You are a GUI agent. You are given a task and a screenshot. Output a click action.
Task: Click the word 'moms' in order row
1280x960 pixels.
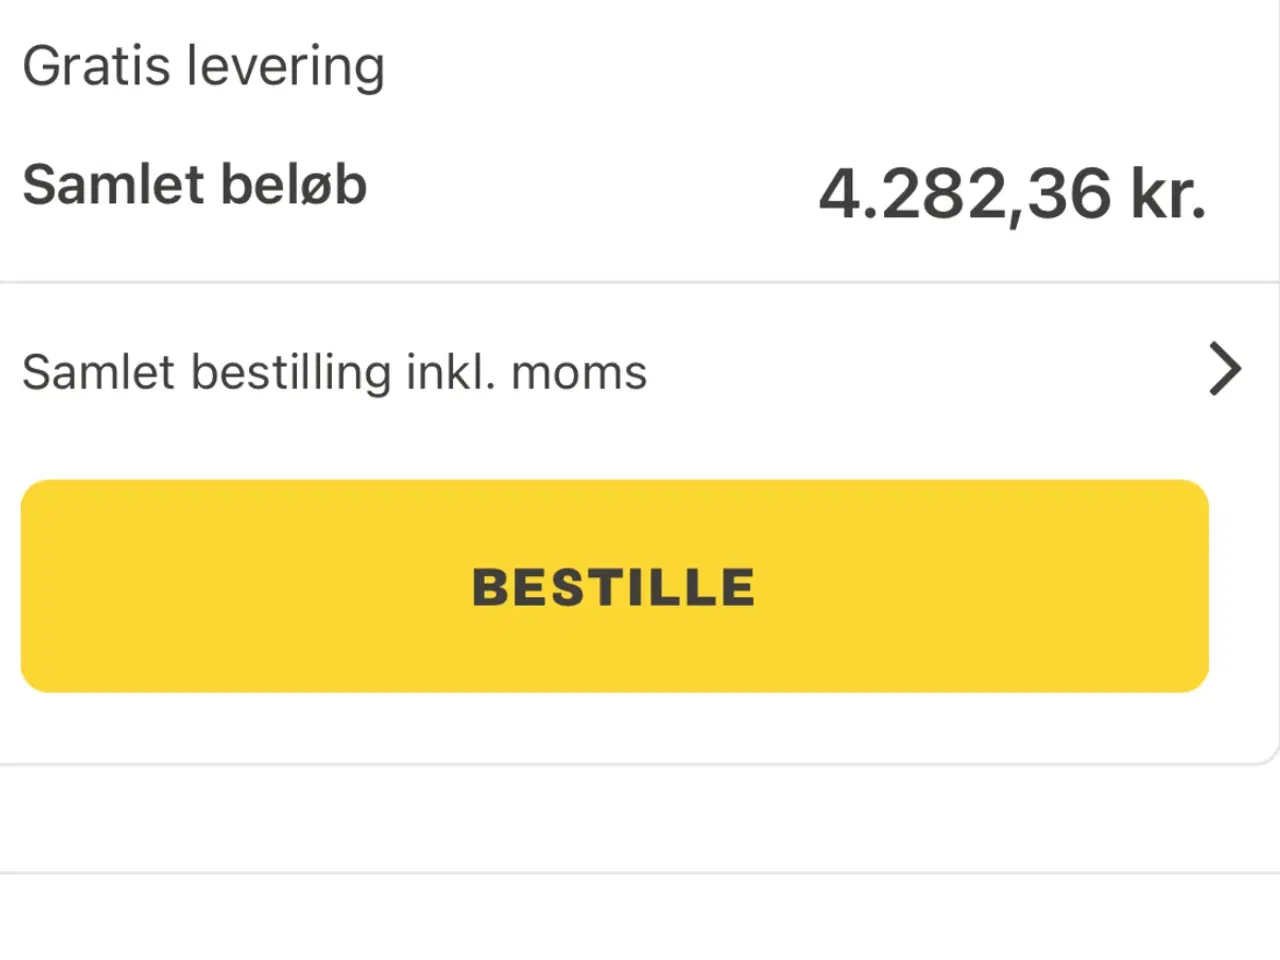(x=579, y=373)
